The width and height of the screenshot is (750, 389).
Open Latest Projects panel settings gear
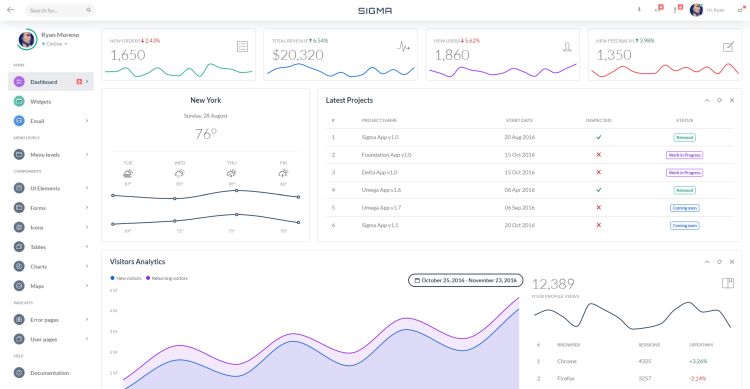click(x=719, y=100)
